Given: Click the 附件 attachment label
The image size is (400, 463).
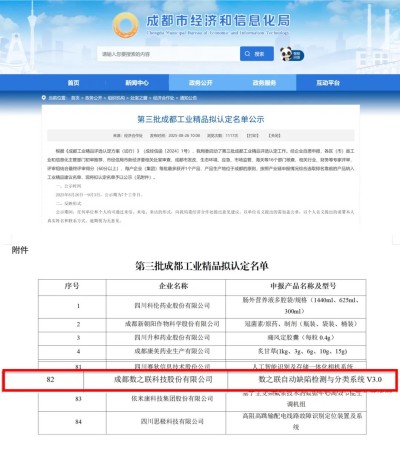Looking at the screenshot, I should pyautogui.click(x=20, y=250).
